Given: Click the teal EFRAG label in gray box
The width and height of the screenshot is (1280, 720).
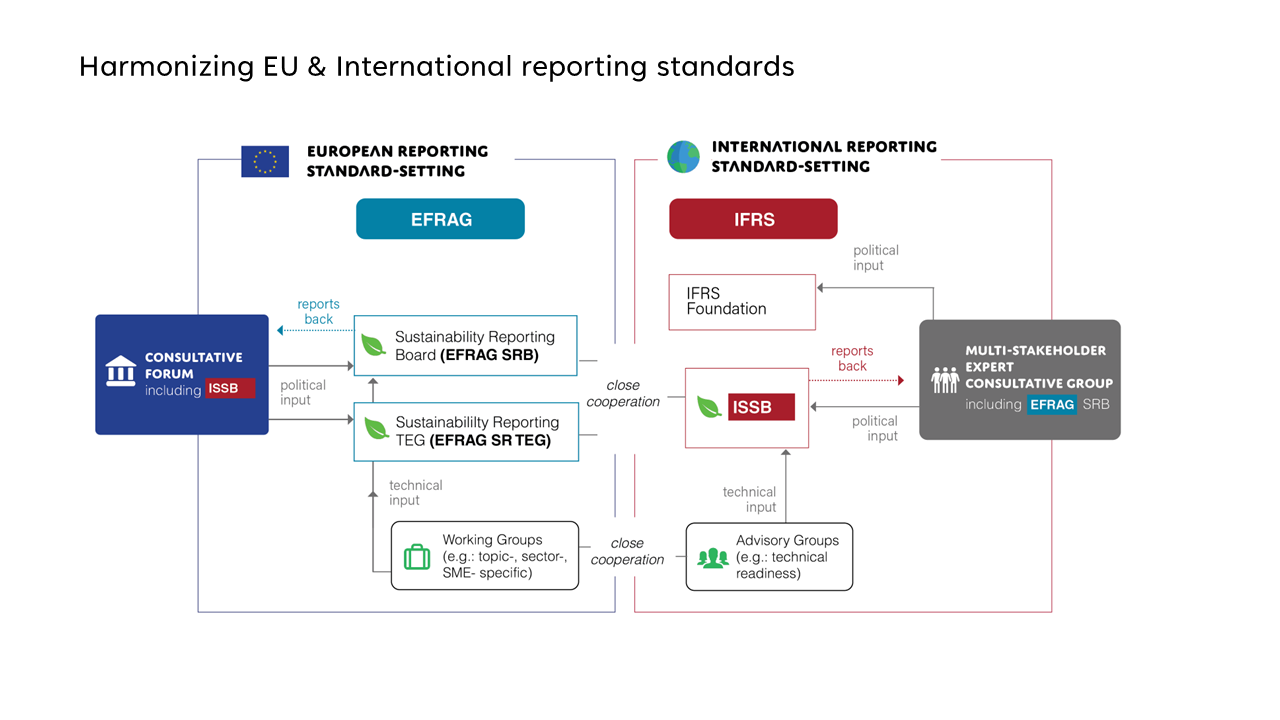Looking at the screenshot, I should 1052,404.
